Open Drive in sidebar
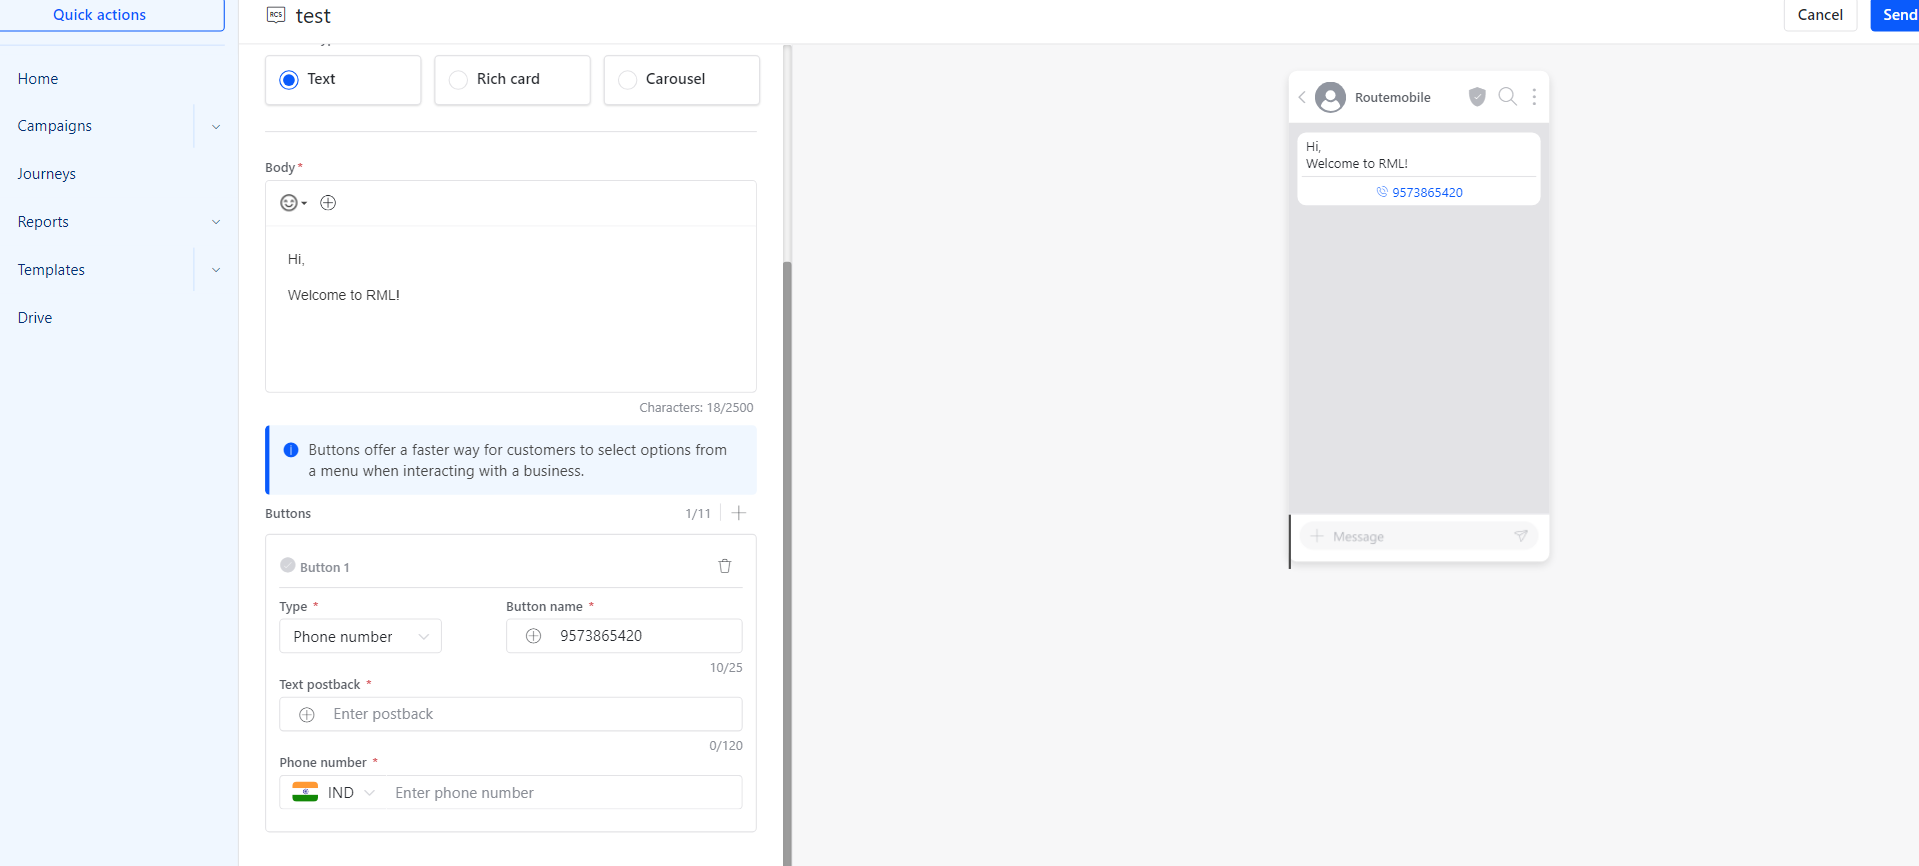Viewport: 1919px width, 866px height. pyautogui.click(x=35, y=318)
